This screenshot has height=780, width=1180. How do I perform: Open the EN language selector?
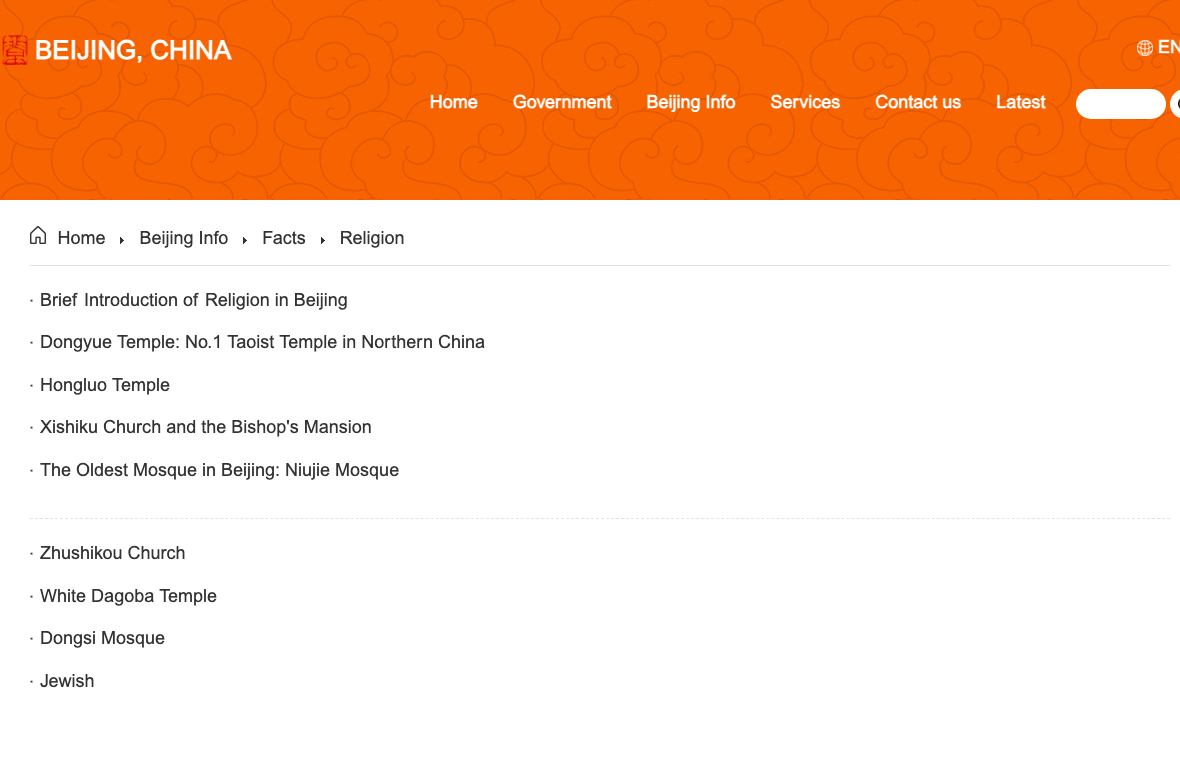pos(1168,47)
